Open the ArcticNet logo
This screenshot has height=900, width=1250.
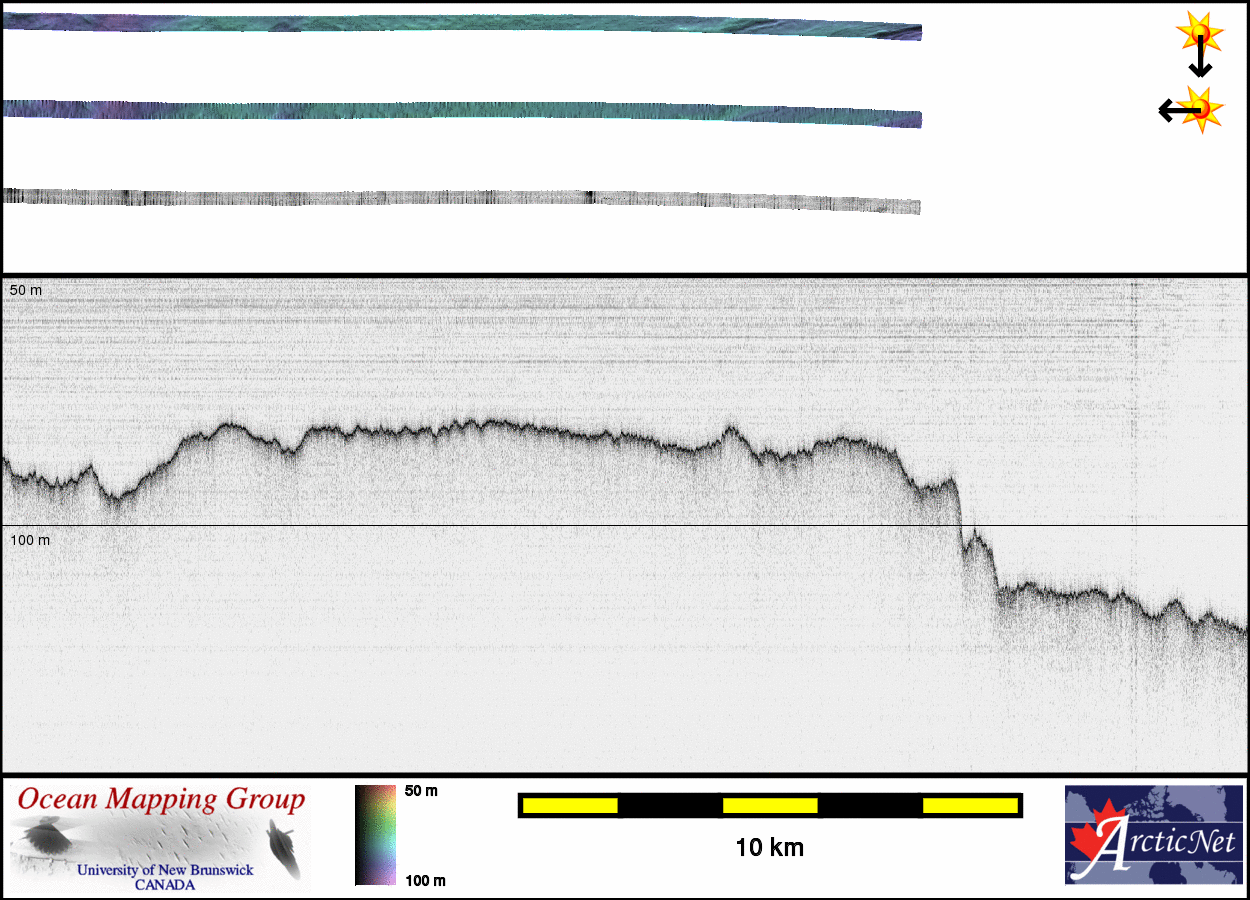(x=1153, y=835)
